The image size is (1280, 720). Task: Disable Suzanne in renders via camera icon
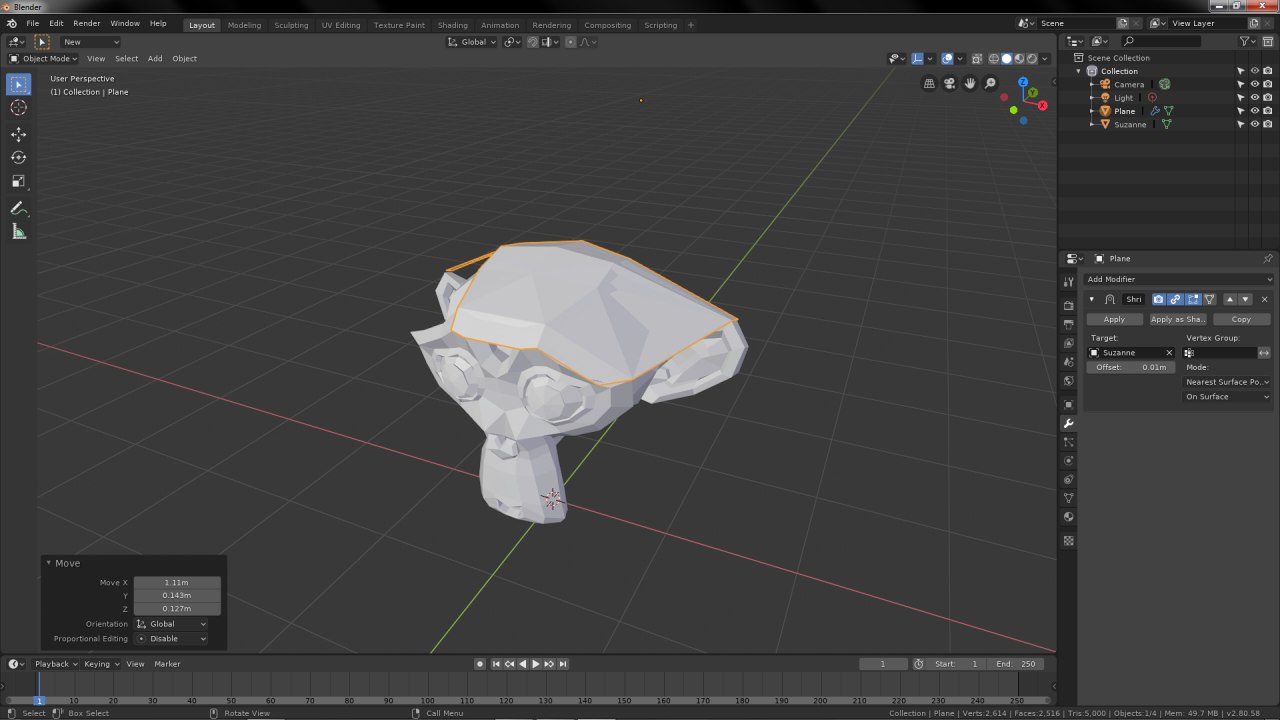1267,124
